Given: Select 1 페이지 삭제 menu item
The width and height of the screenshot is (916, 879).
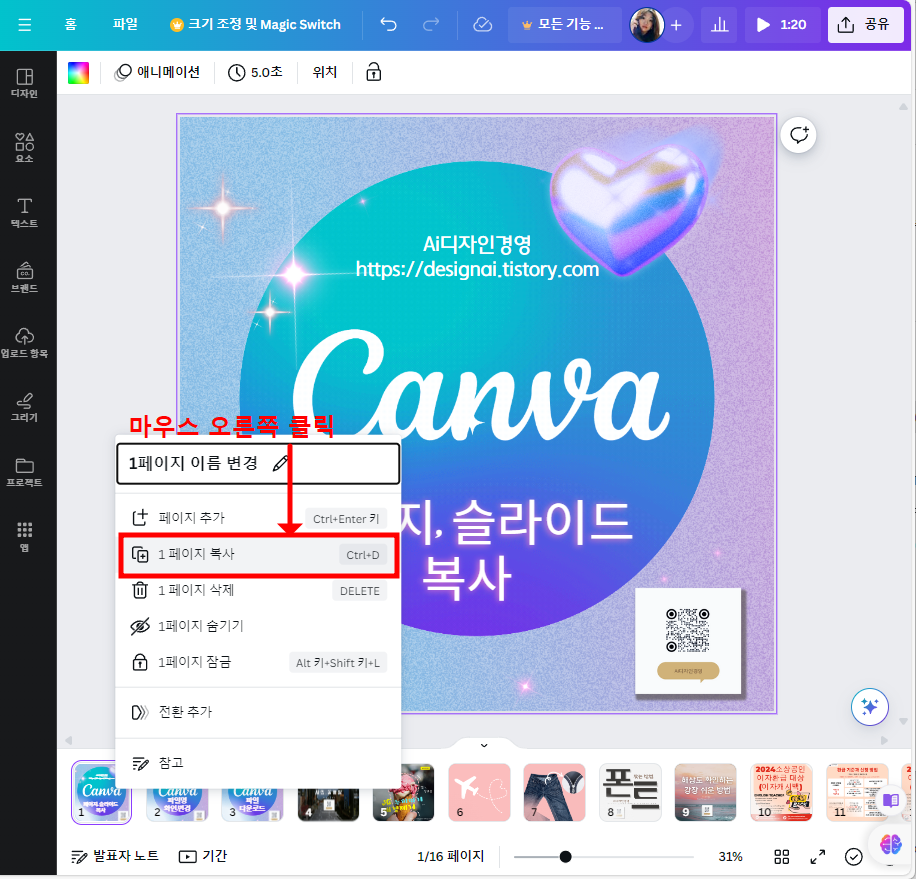Looking at the screenshot, I should pos(258,590).
